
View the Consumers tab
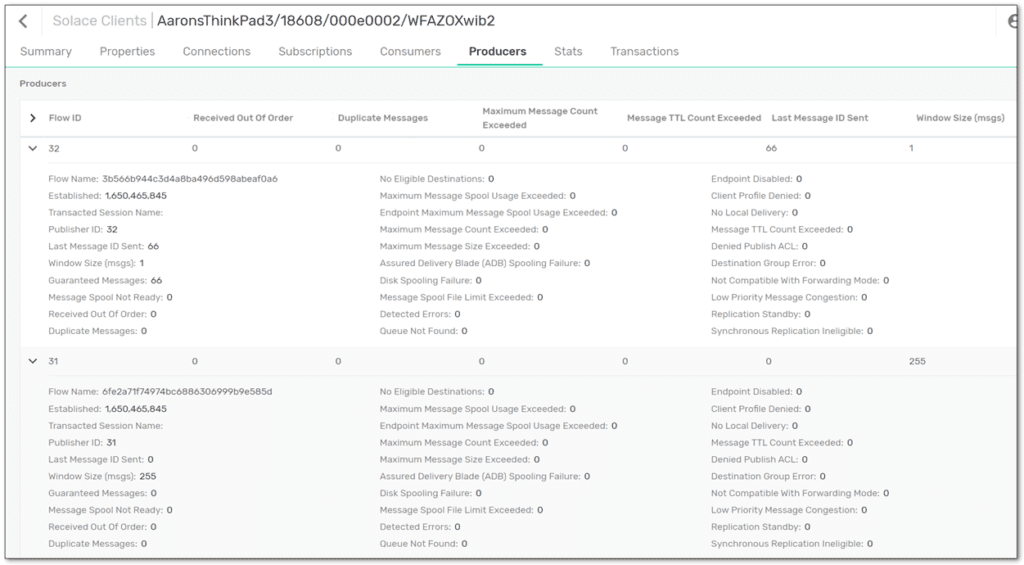(410, 52)
